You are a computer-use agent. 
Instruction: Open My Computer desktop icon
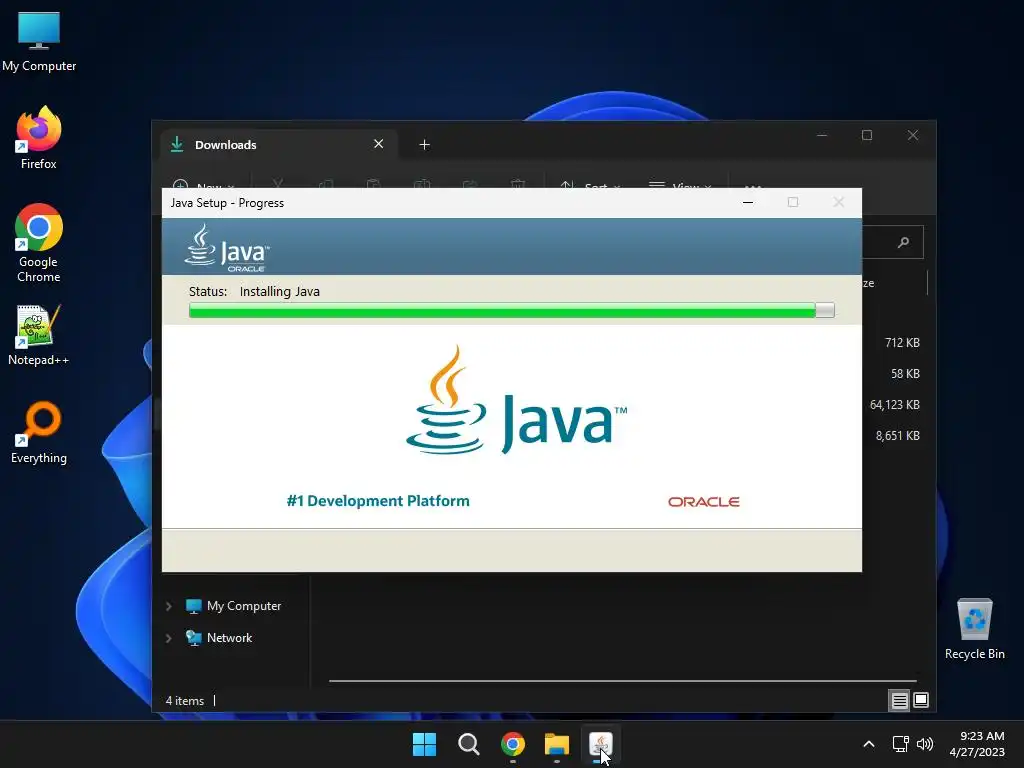[x=39, y=41]
